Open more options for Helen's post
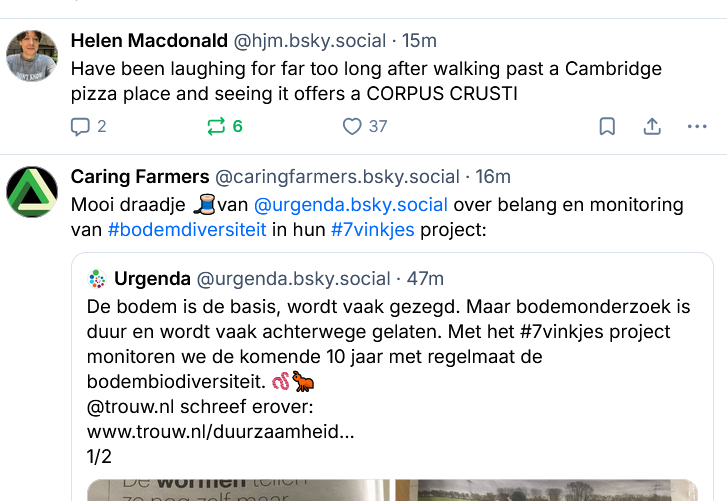Image resolution: width=727 pixels, height=501 pixels. (697, 127)
